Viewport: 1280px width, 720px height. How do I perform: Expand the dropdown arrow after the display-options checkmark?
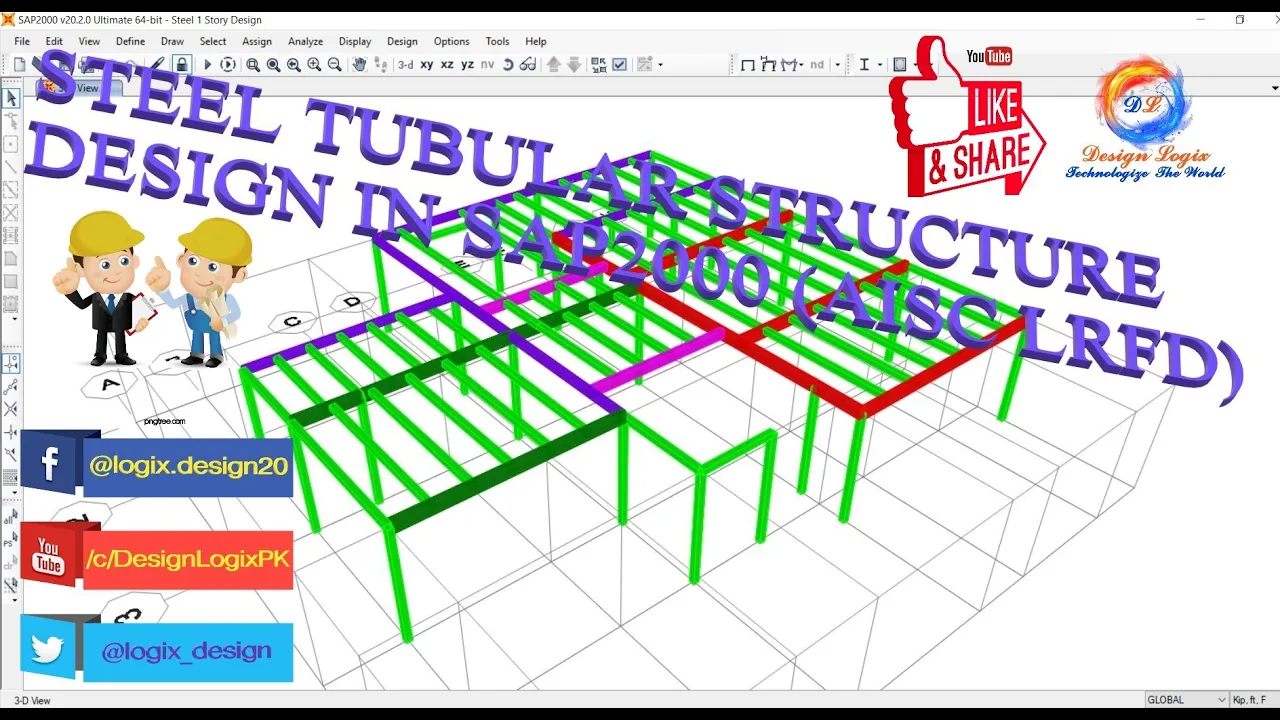coord(661,65)
